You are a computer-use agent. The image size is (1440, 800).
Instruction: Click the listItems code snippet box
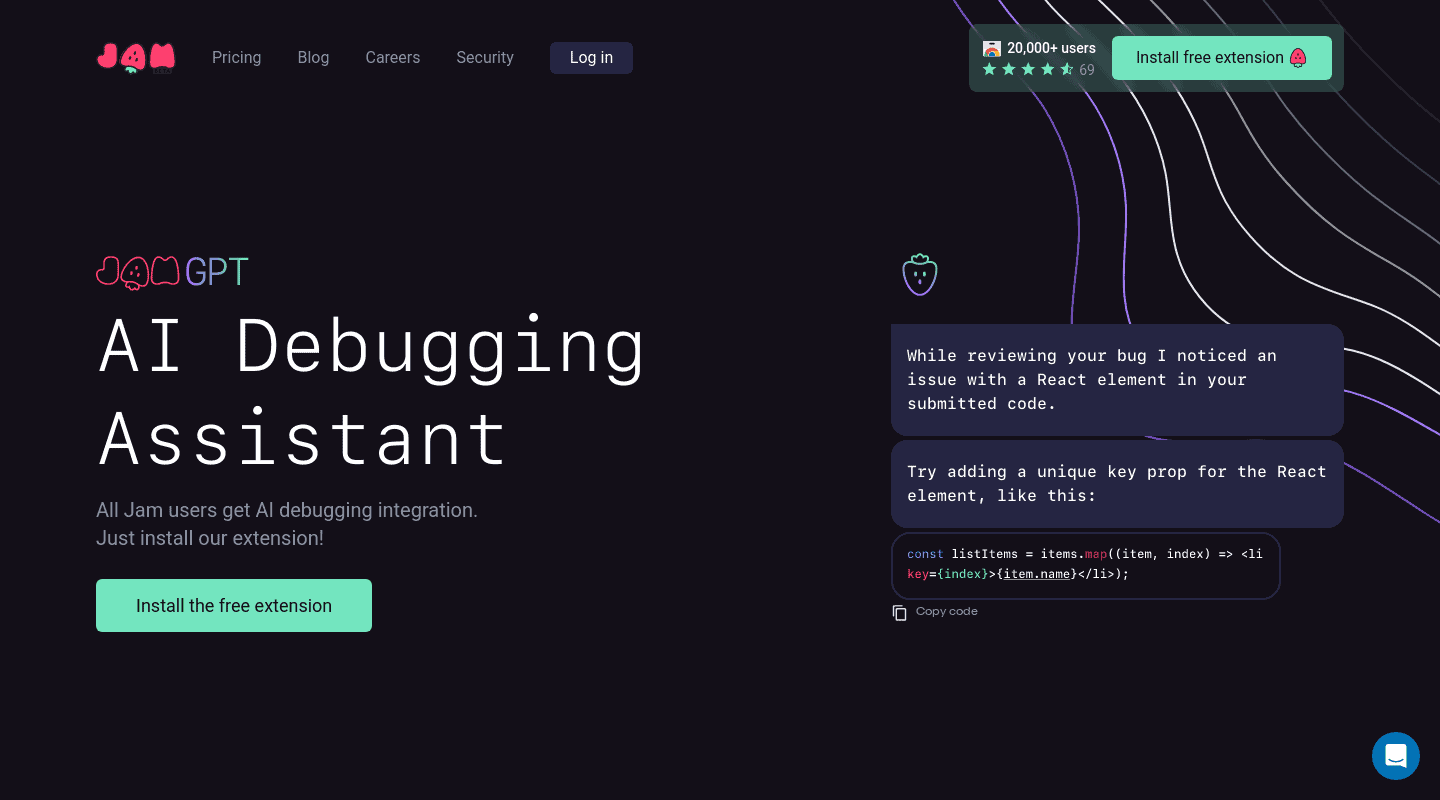(x=1085, y=565)
